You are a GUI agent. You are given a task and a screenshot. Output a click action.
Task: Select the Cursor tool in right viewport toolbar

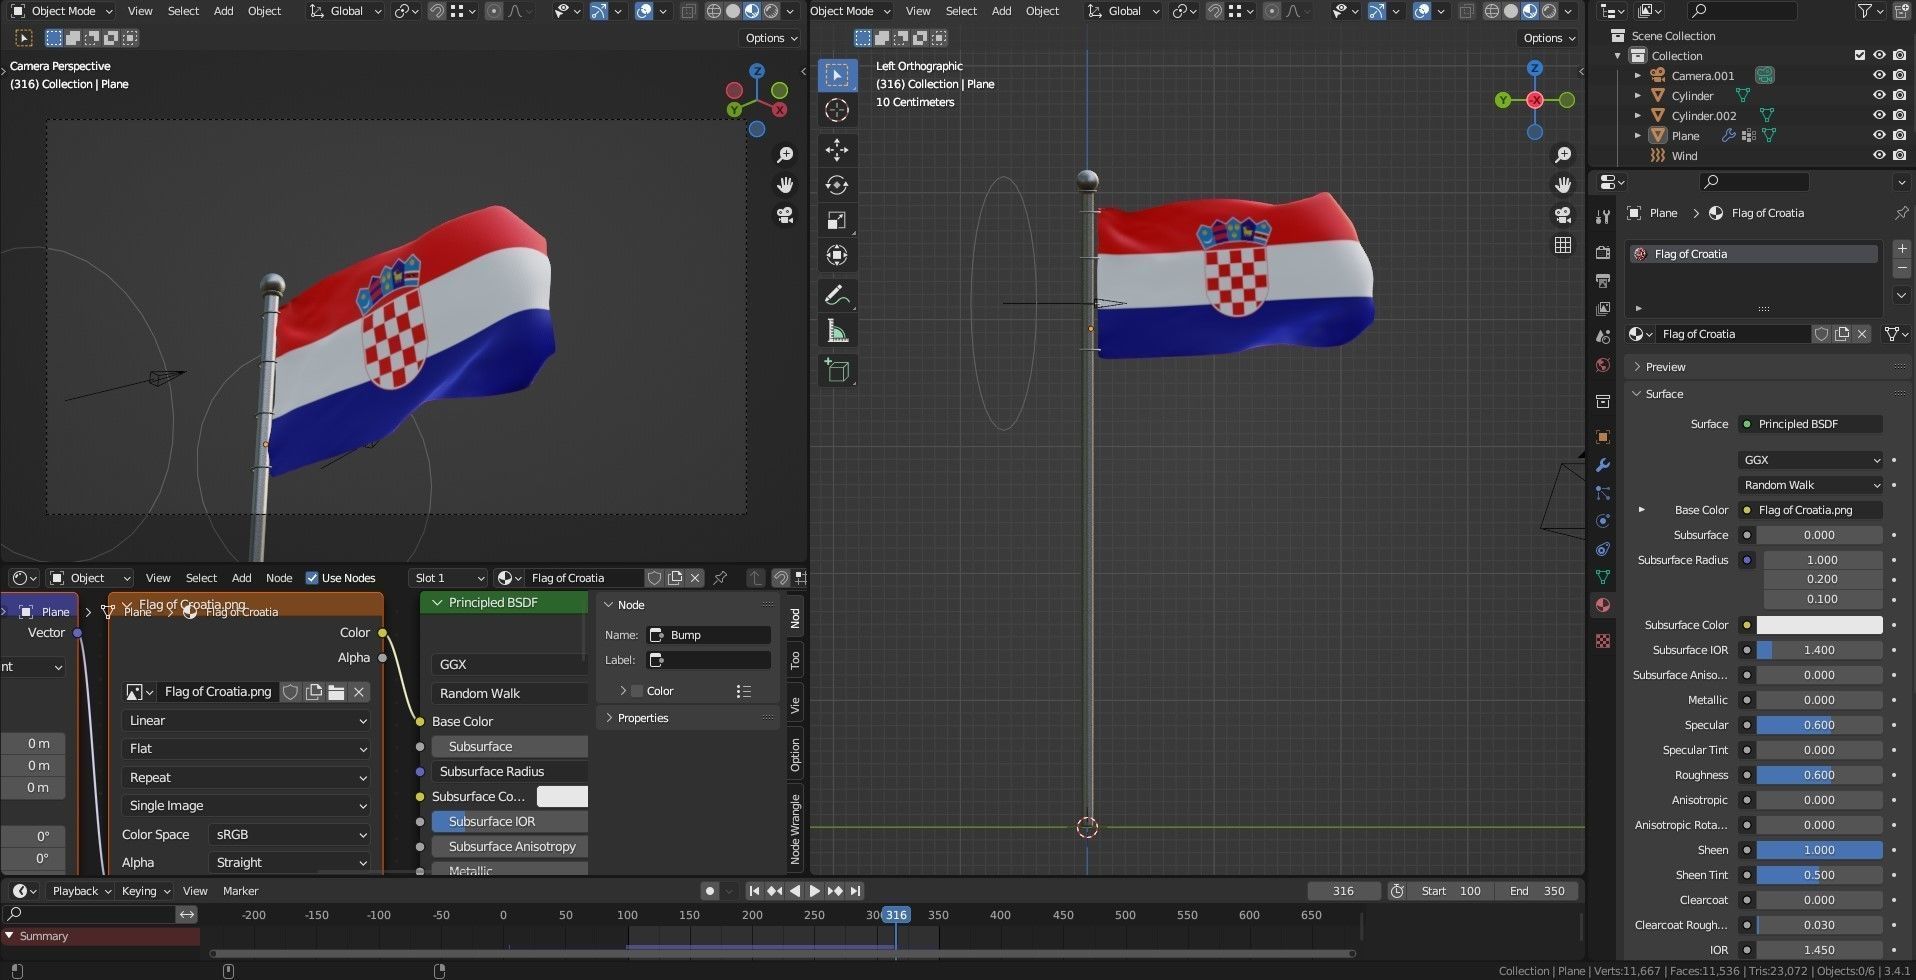pos(837,110)
